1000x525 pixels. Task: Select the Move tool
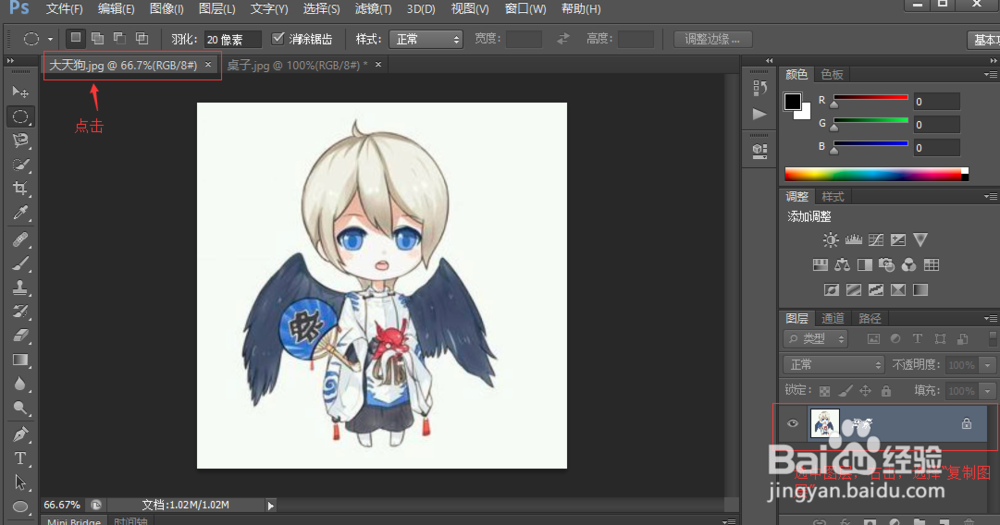point(20,92)
